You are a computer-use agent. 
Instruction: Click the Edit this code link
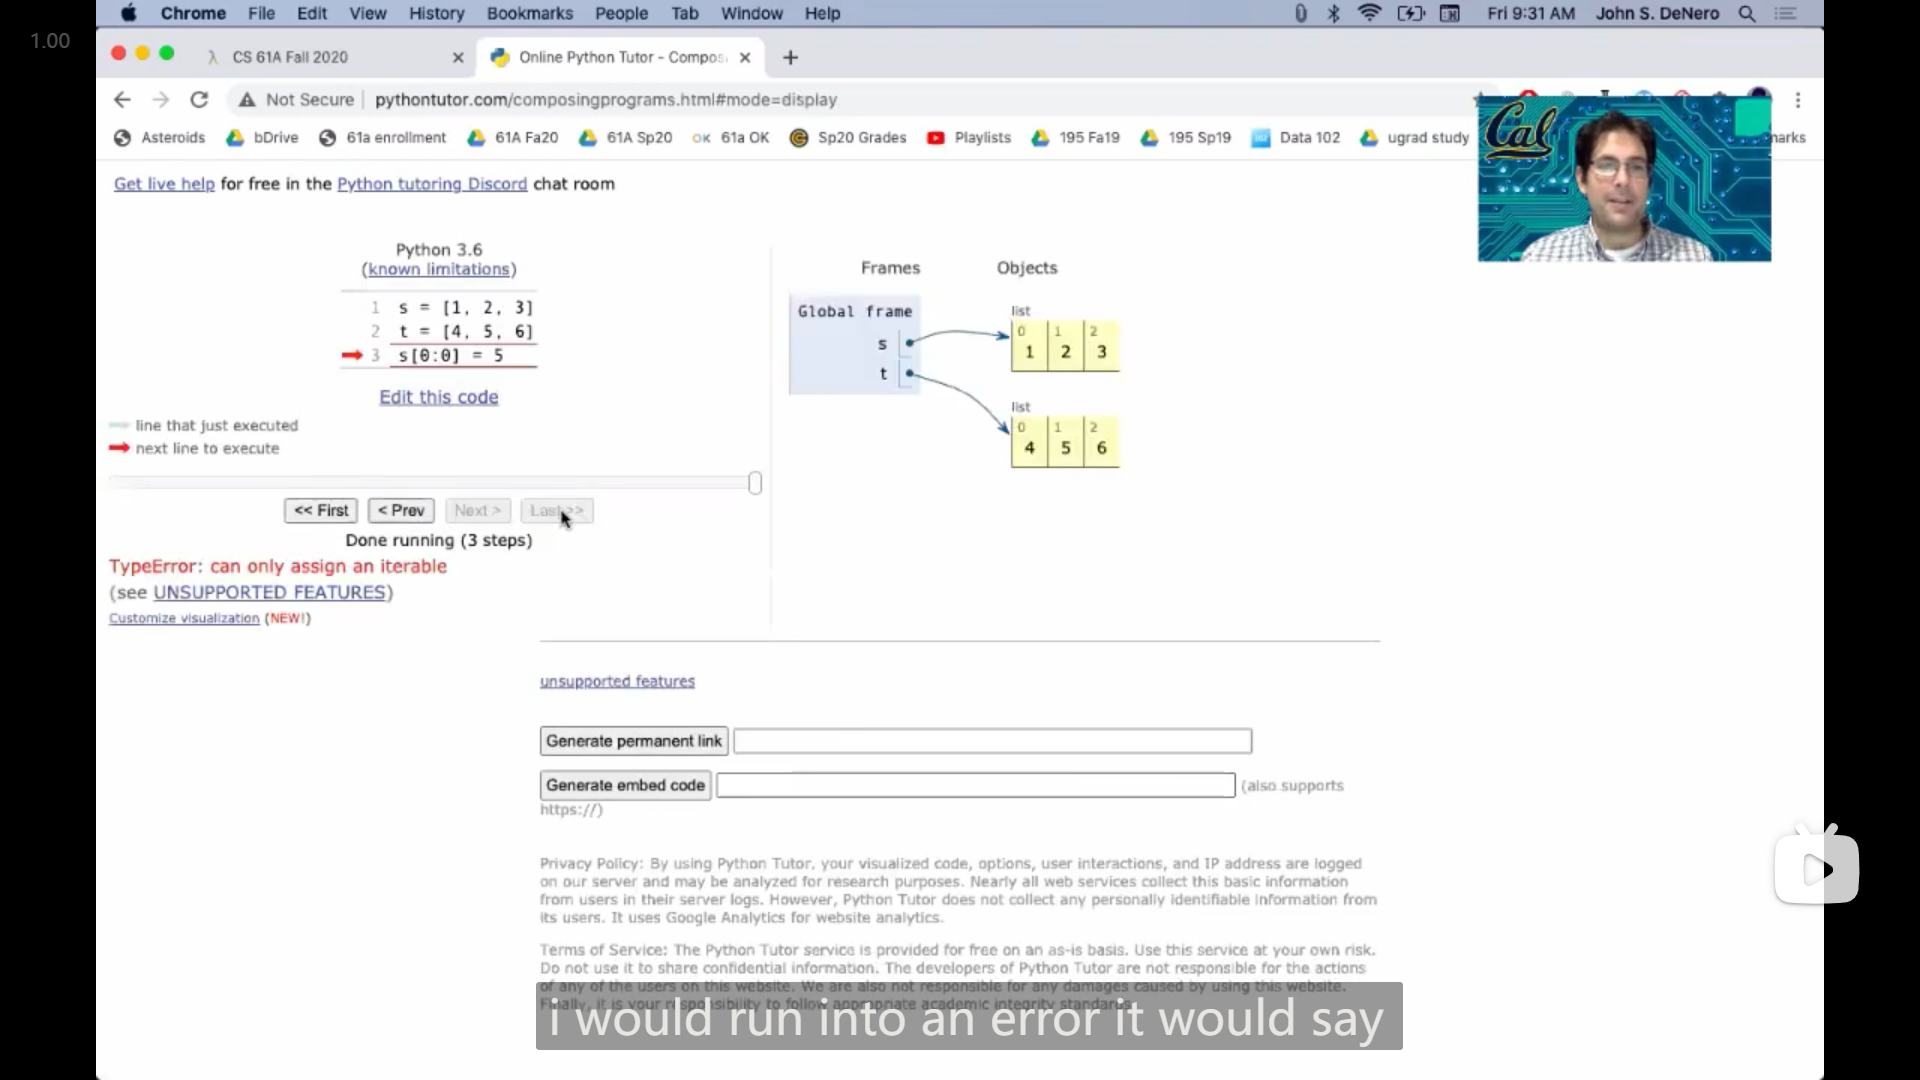pos(438,397)
